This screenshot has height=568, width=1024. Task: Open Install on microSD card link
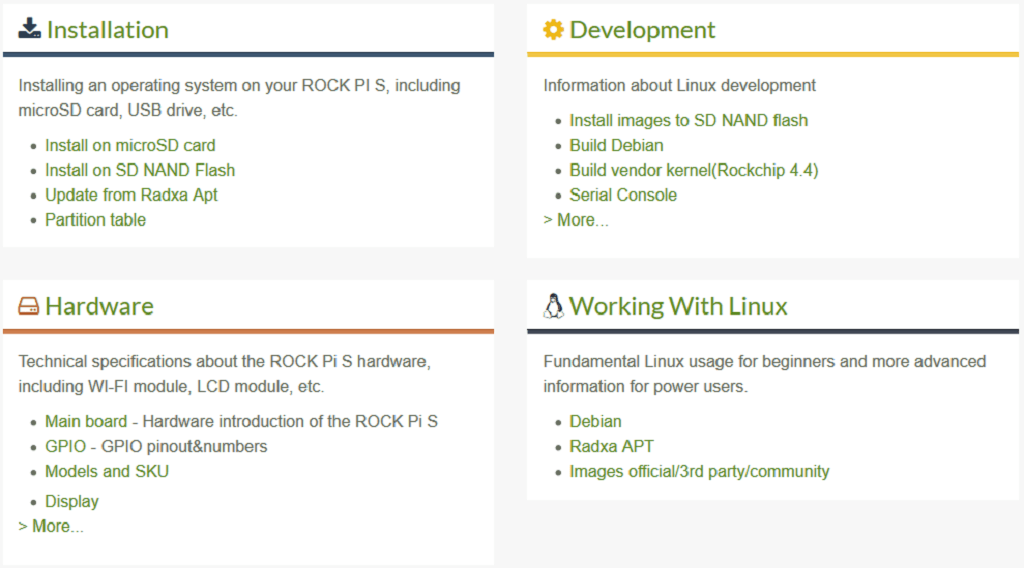pos(130,145)
